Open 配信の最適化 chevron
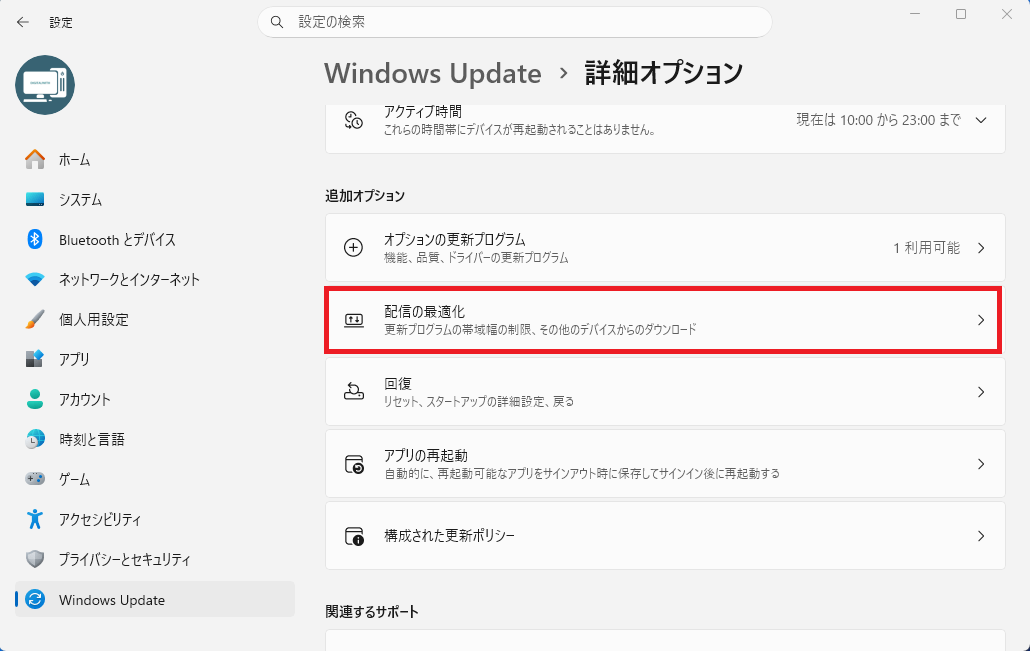 [981, 320]
